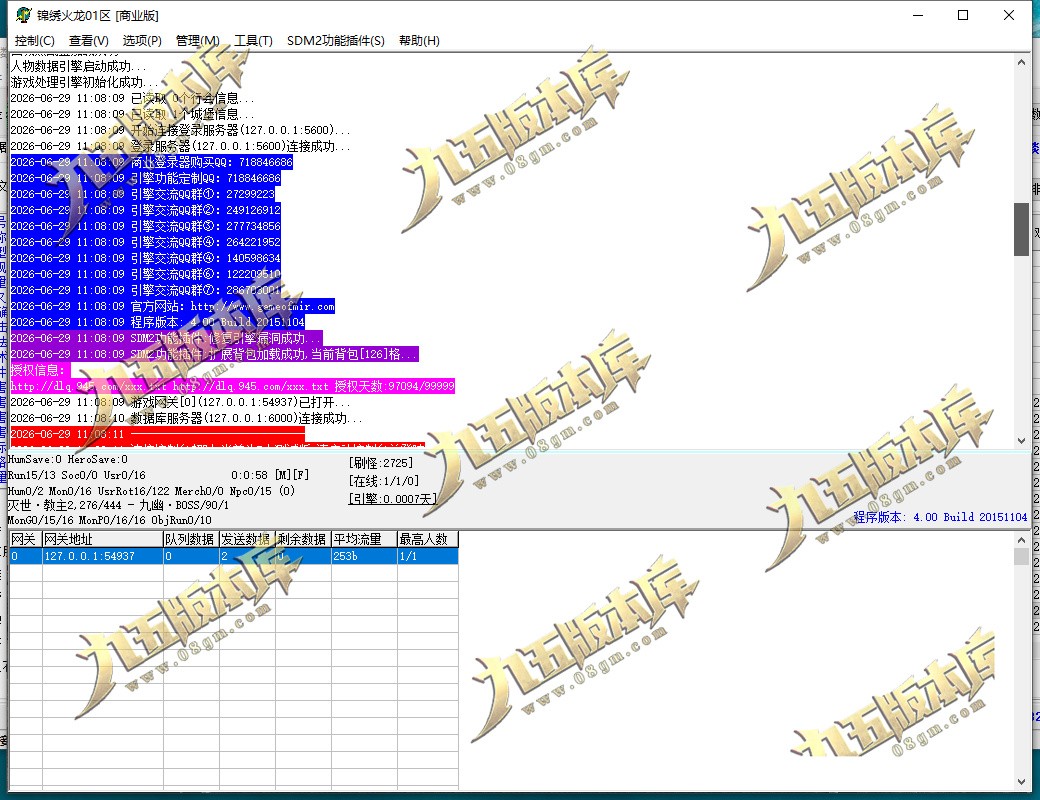Image resolution: width=1040 pixels, height=800 pixels.
Task: Minimize the 锦绣火龙01区 window
Action: point(918,15)
